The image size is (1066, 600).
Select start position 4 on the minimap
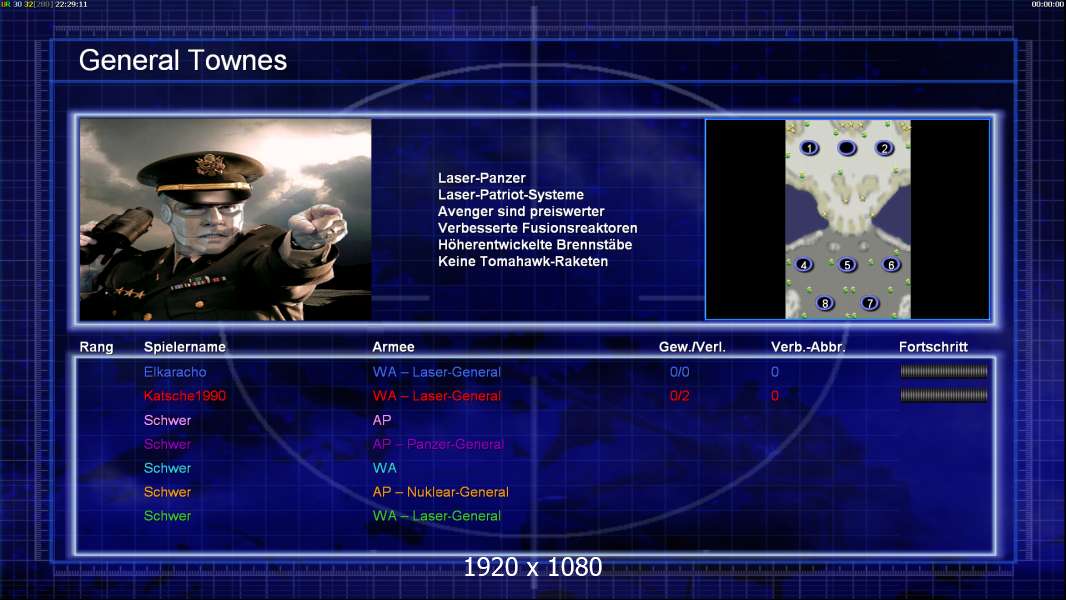[x=804, y=265]
